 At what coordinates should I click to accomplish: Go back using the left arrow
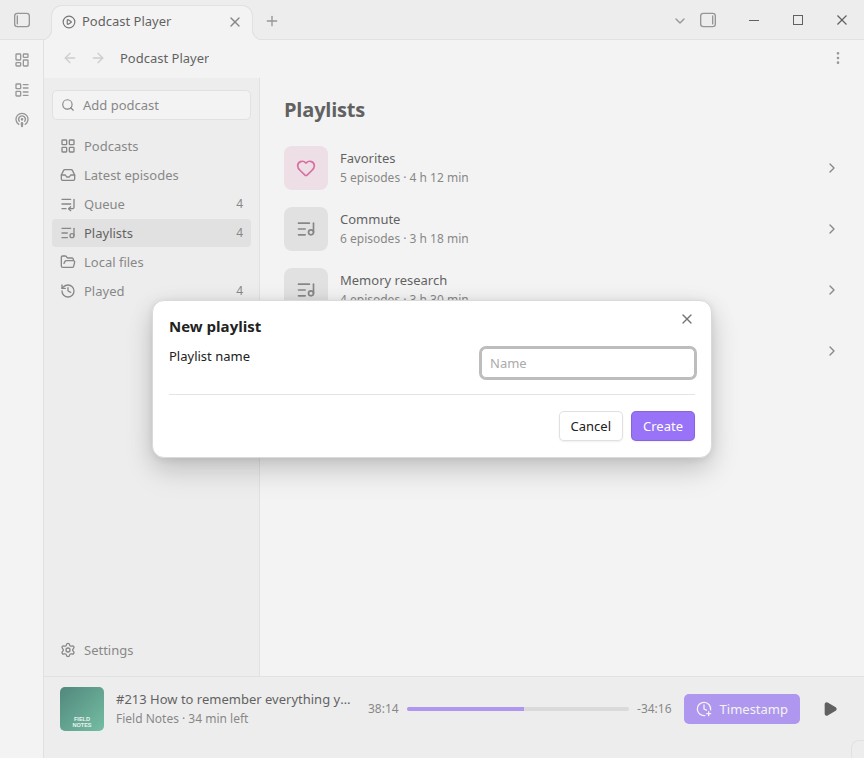tap(69, 58)
